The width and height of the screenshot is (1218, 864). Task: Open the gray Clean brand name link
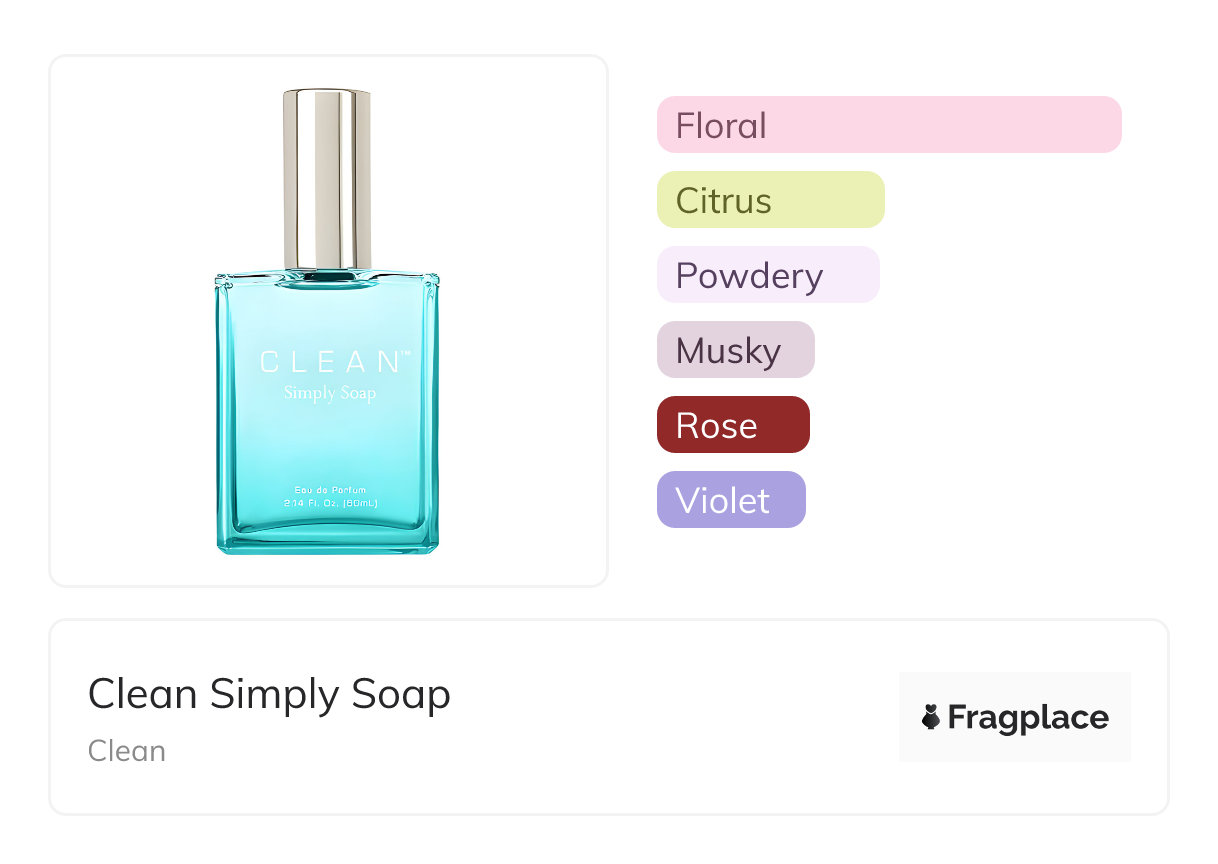(127, 751)
